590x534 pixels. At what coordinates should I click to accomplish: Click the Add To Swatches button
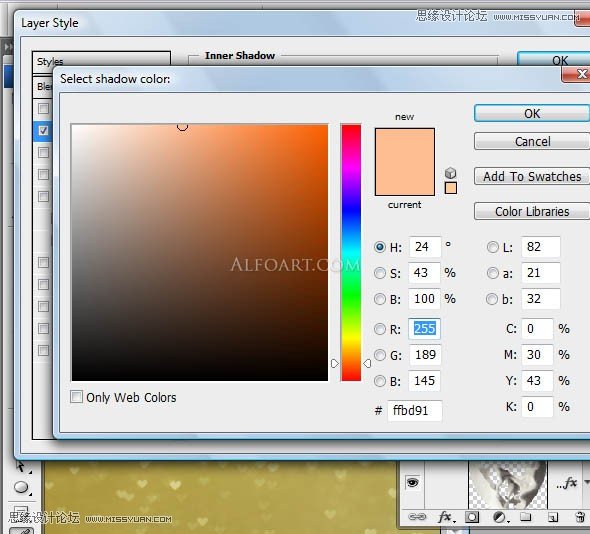coord(532,176)
